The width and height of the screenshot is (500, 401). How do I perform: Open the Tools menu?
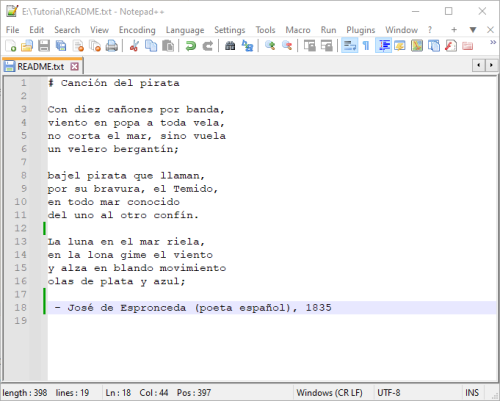(265, 30)
